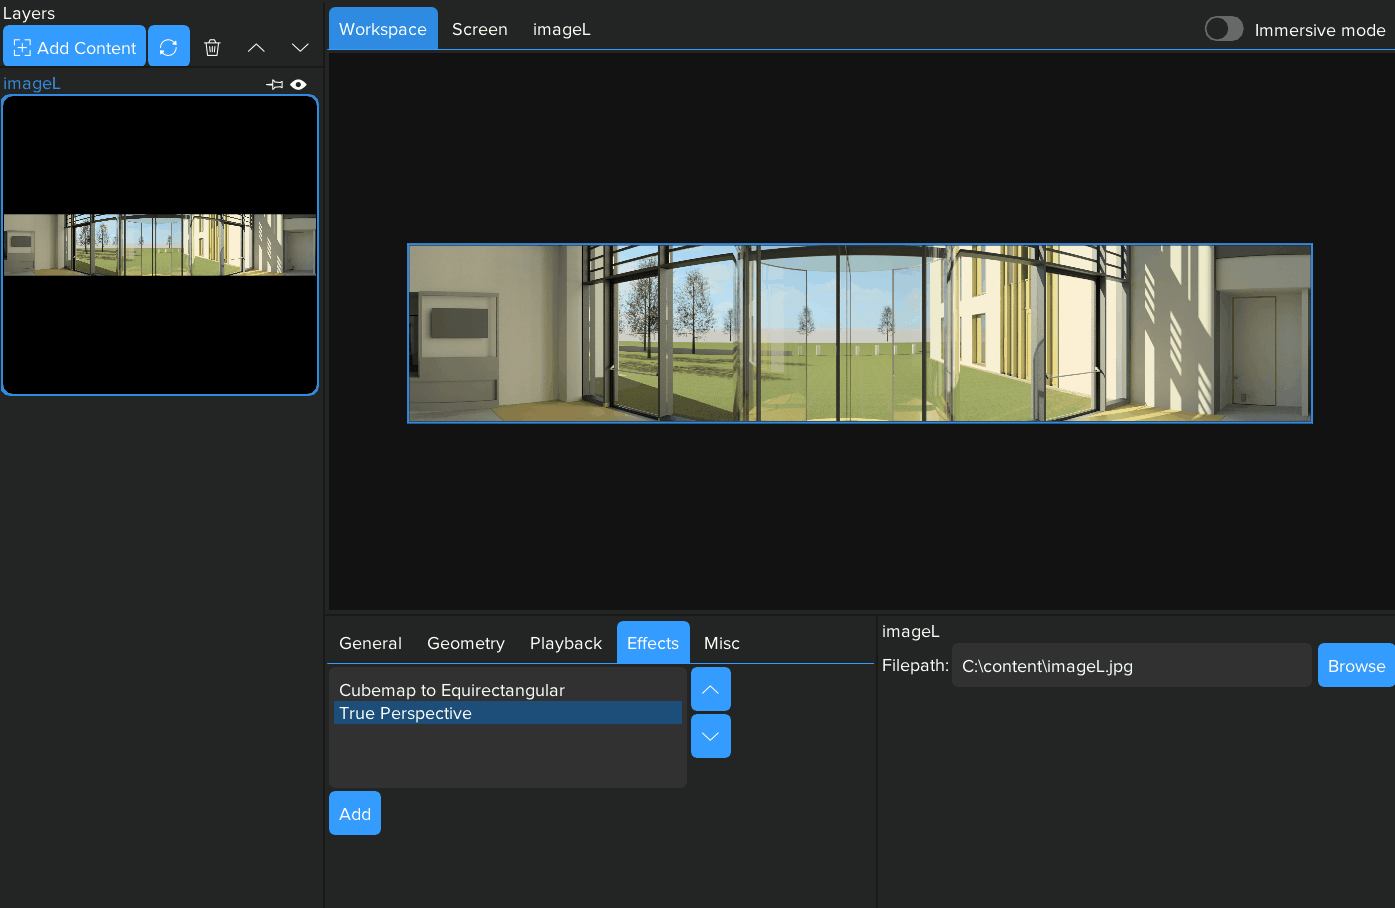The height and width of the screenshot is (908, 1395).
Task: Delete layer with the trash icon
Action: point(212,47)
